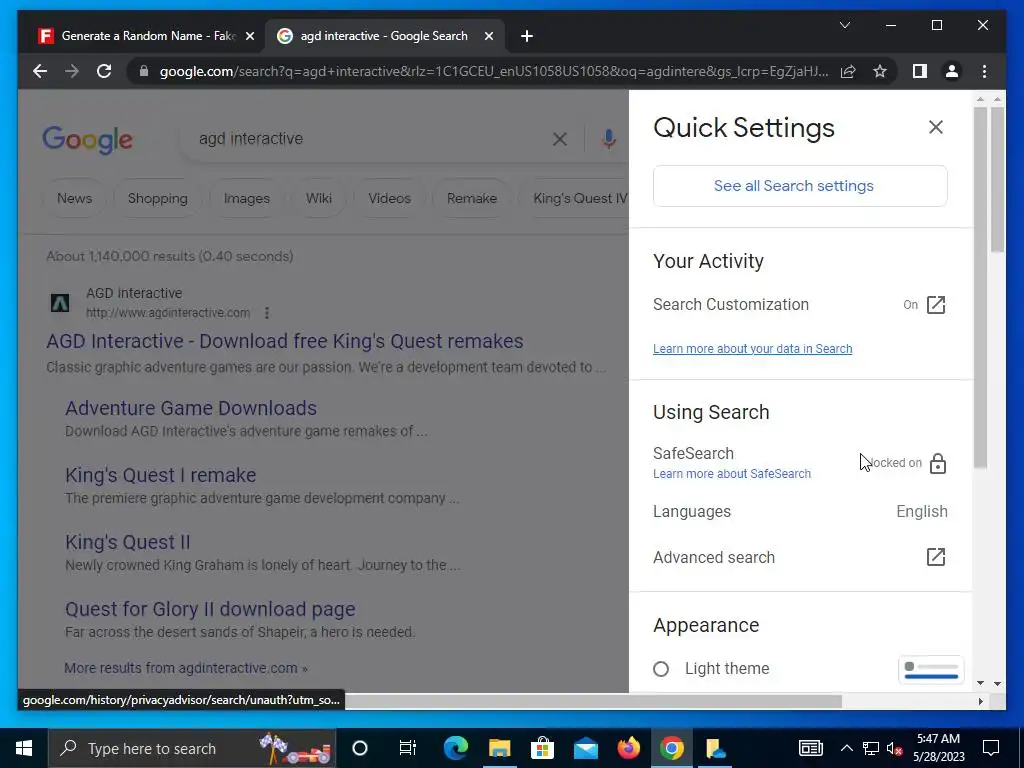1024x768 pixels.
Task: Select the Shopping filter chip
Action: click(157, 199)
